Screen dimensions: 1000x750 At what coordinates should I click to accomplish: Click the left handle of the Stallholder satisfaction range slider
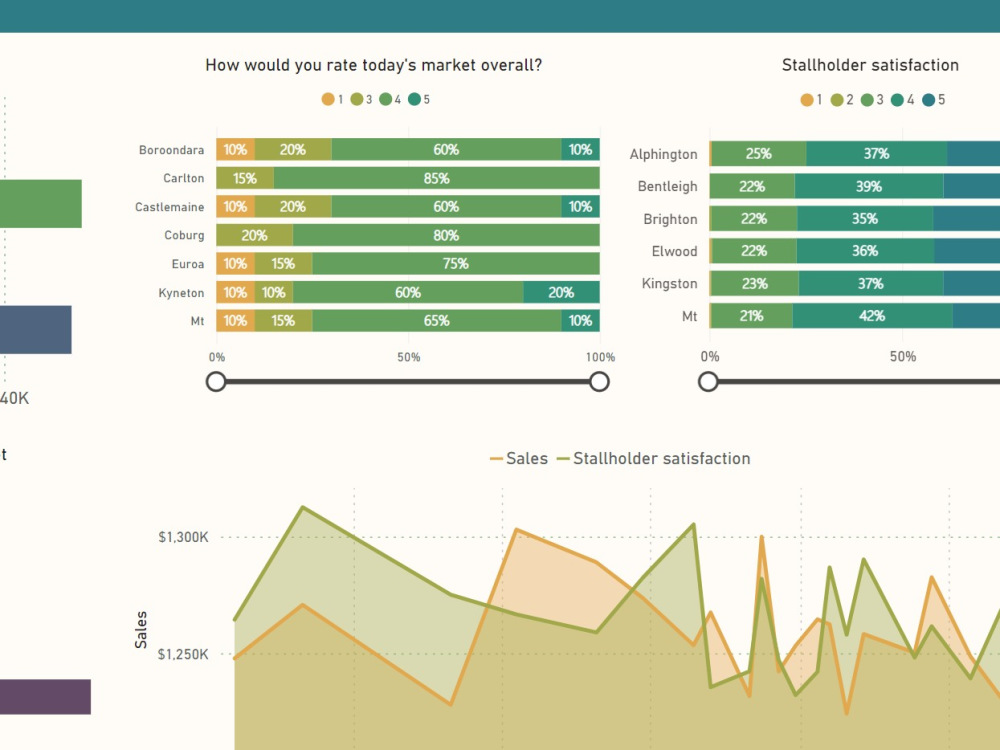pos(709,381)
